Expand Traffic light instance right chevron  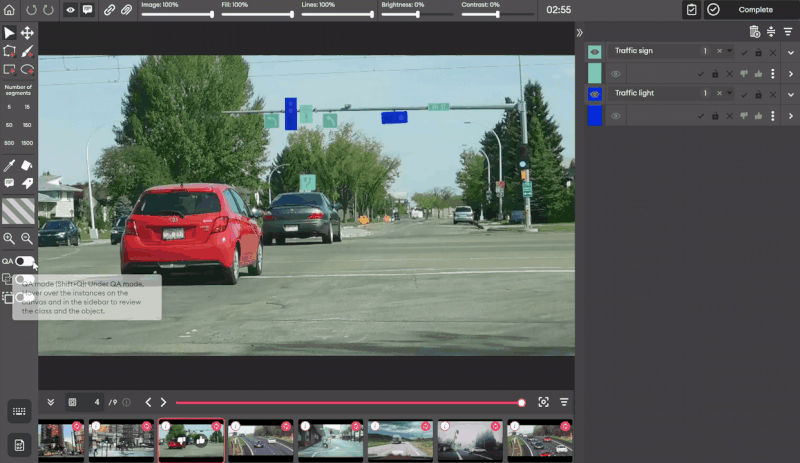[x=791, y=116]
